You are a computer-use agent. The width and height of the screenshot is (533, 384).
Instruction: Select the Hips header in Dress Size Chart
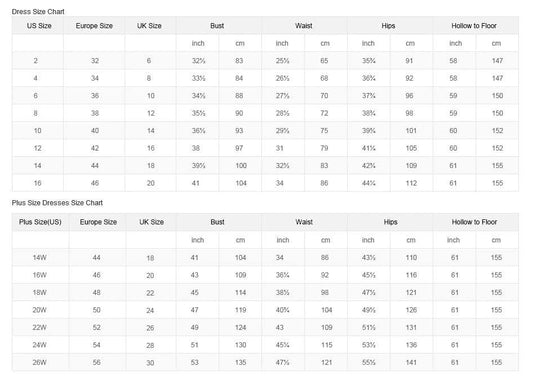point(388,26)
